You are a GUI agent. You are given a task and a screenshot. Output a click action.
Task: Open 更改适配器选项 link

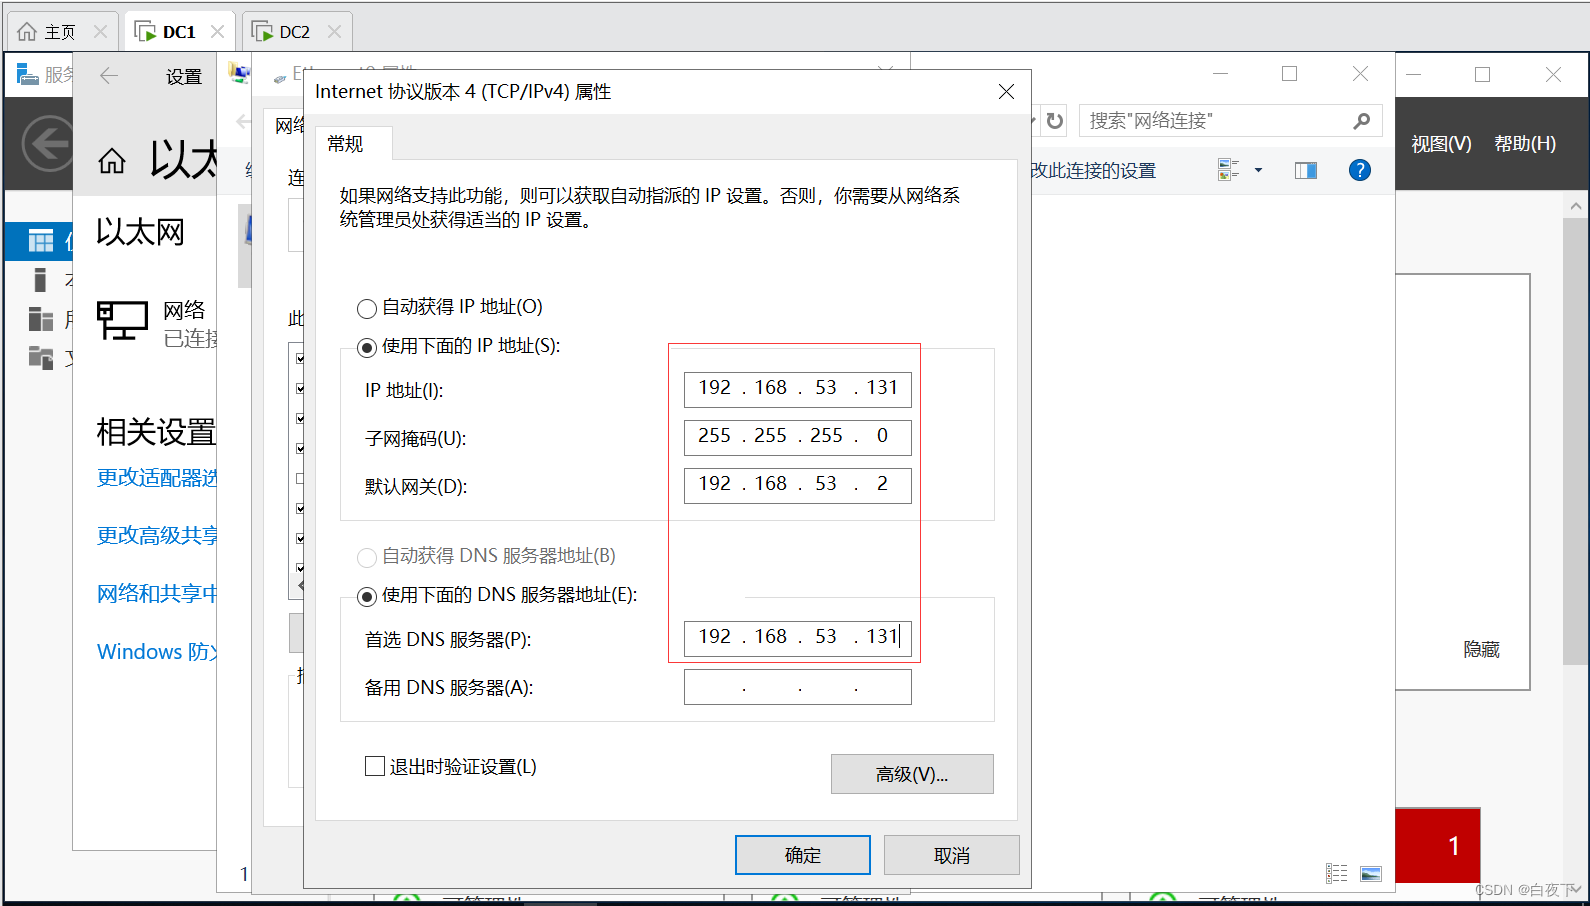click(x=157, y=478)
